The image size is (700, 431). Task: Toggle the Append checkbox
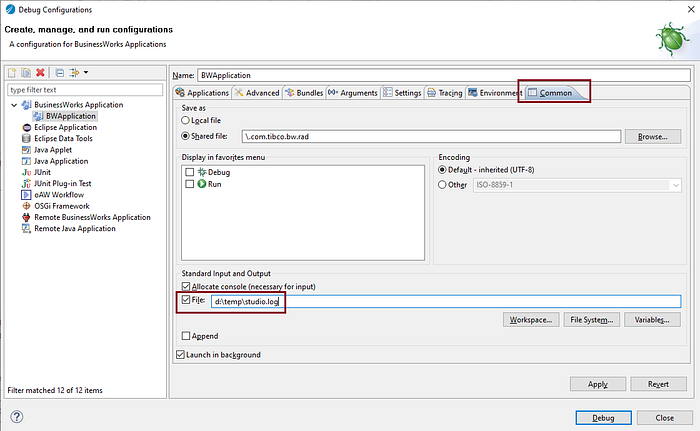click(x=186, y=336)
